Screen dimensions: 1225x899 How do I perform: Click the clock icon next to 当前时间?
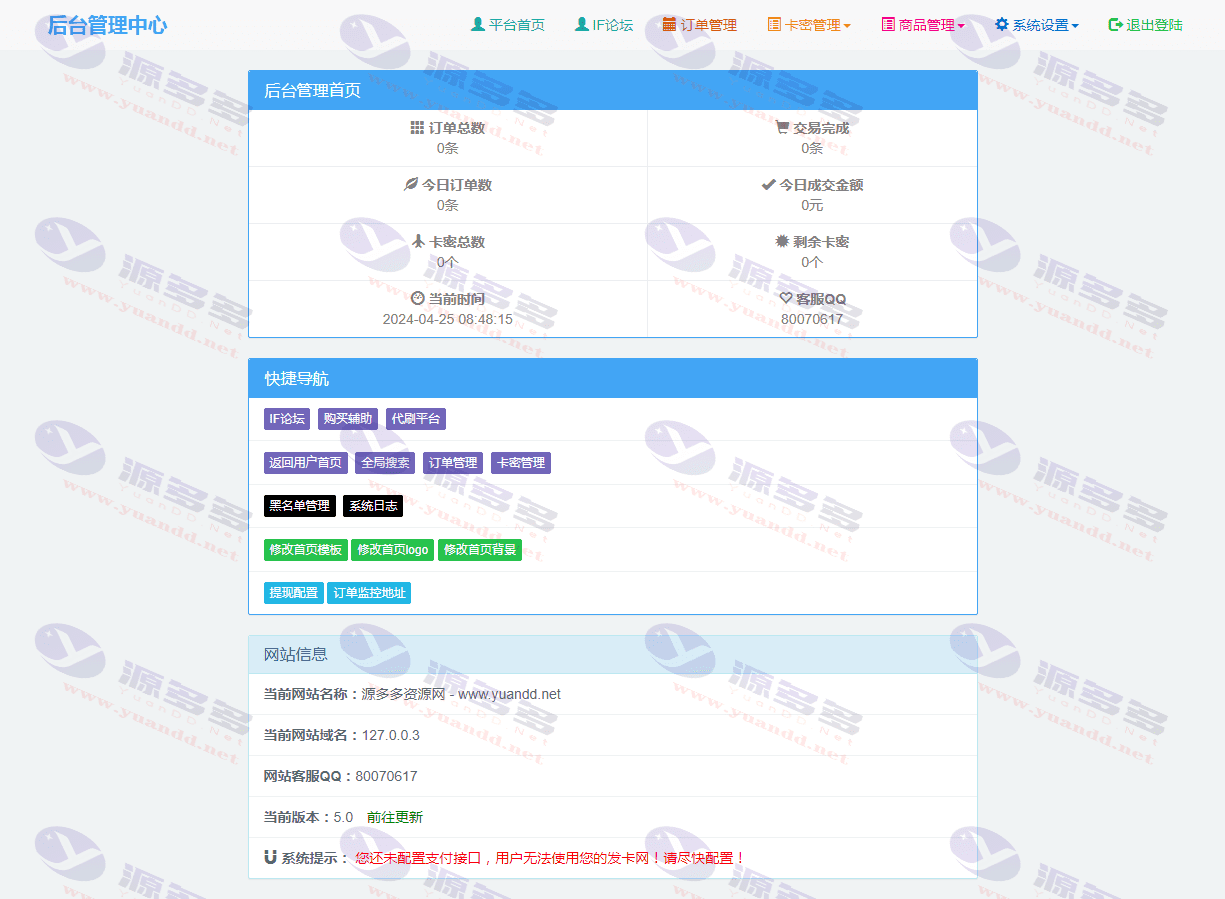pos(418,298)
